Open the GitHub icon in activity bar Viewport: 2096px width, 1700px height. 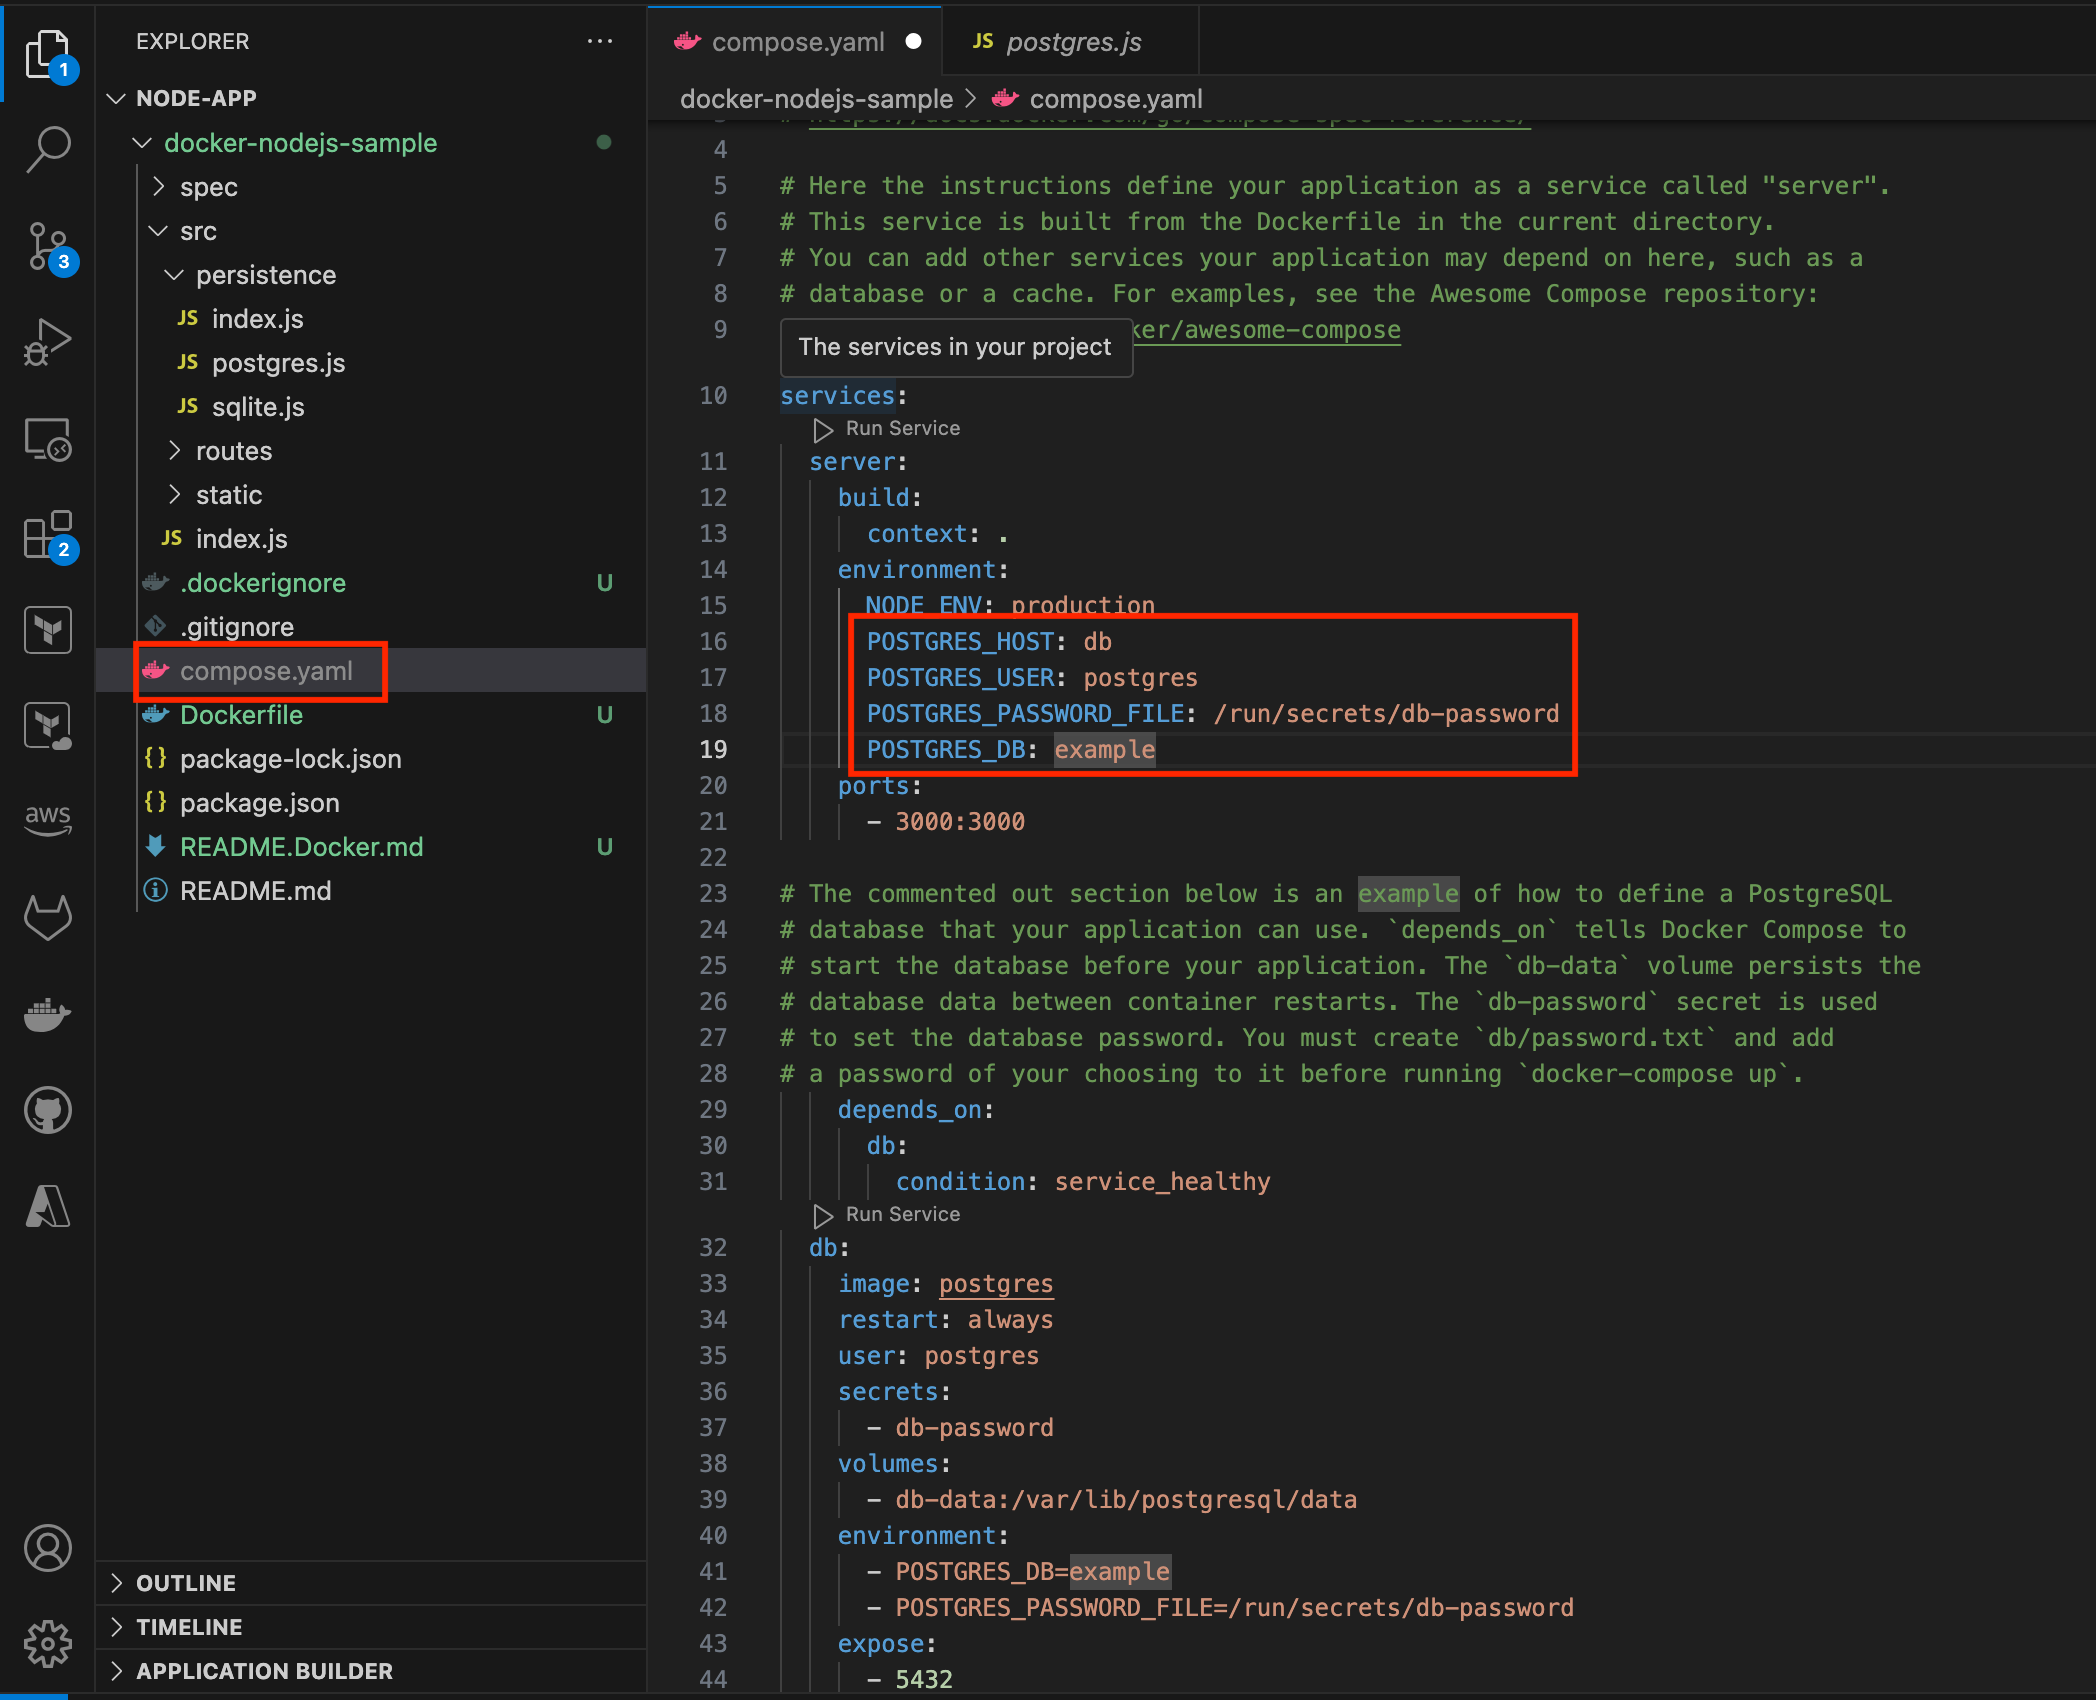(47, 1110)
